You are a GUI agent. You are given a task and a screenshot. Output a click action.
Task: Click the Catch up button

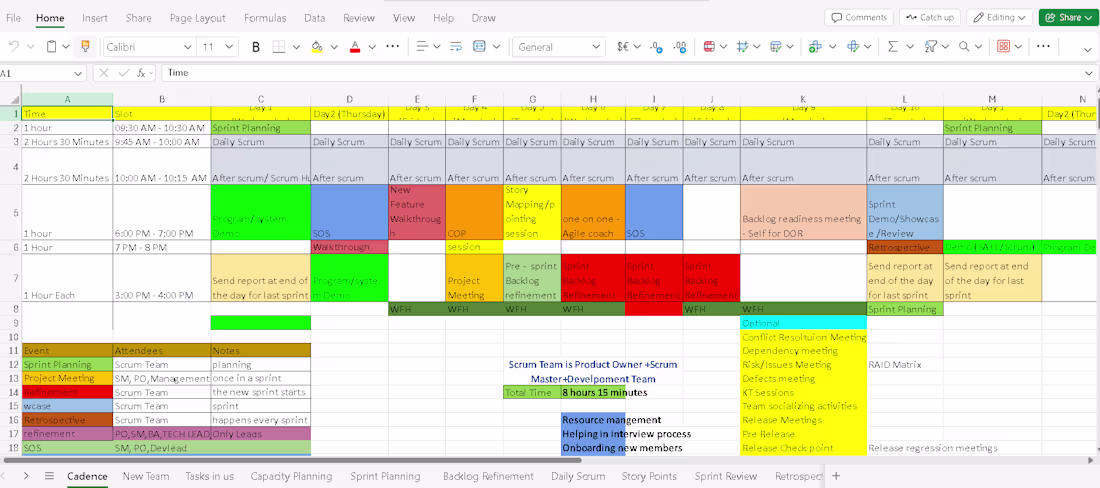[930, 18]
